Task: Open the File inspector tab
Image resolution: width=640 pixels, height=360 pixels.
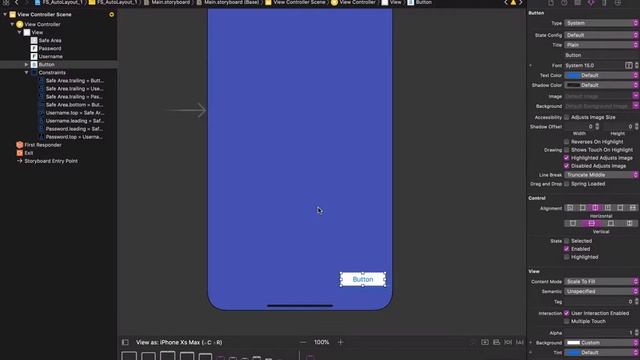Action: [551, 3]
